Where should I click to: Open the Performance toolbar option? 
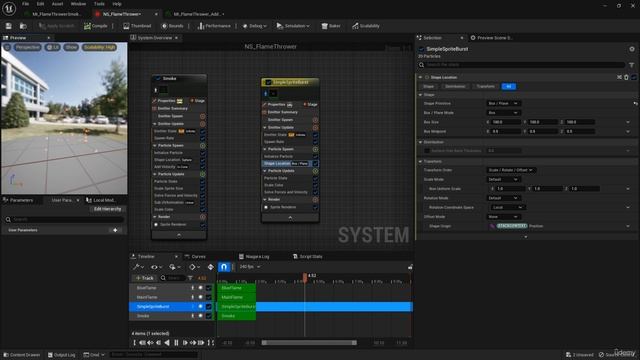214,26
